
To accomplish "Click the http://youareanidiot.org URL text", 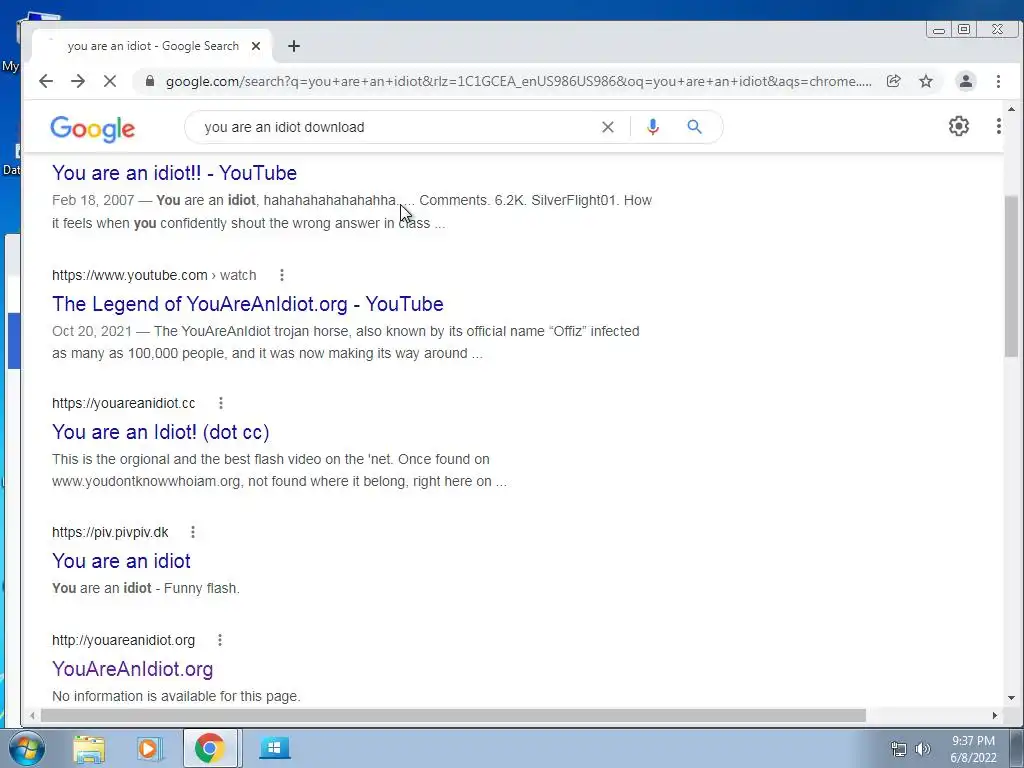I will [123, 640].
